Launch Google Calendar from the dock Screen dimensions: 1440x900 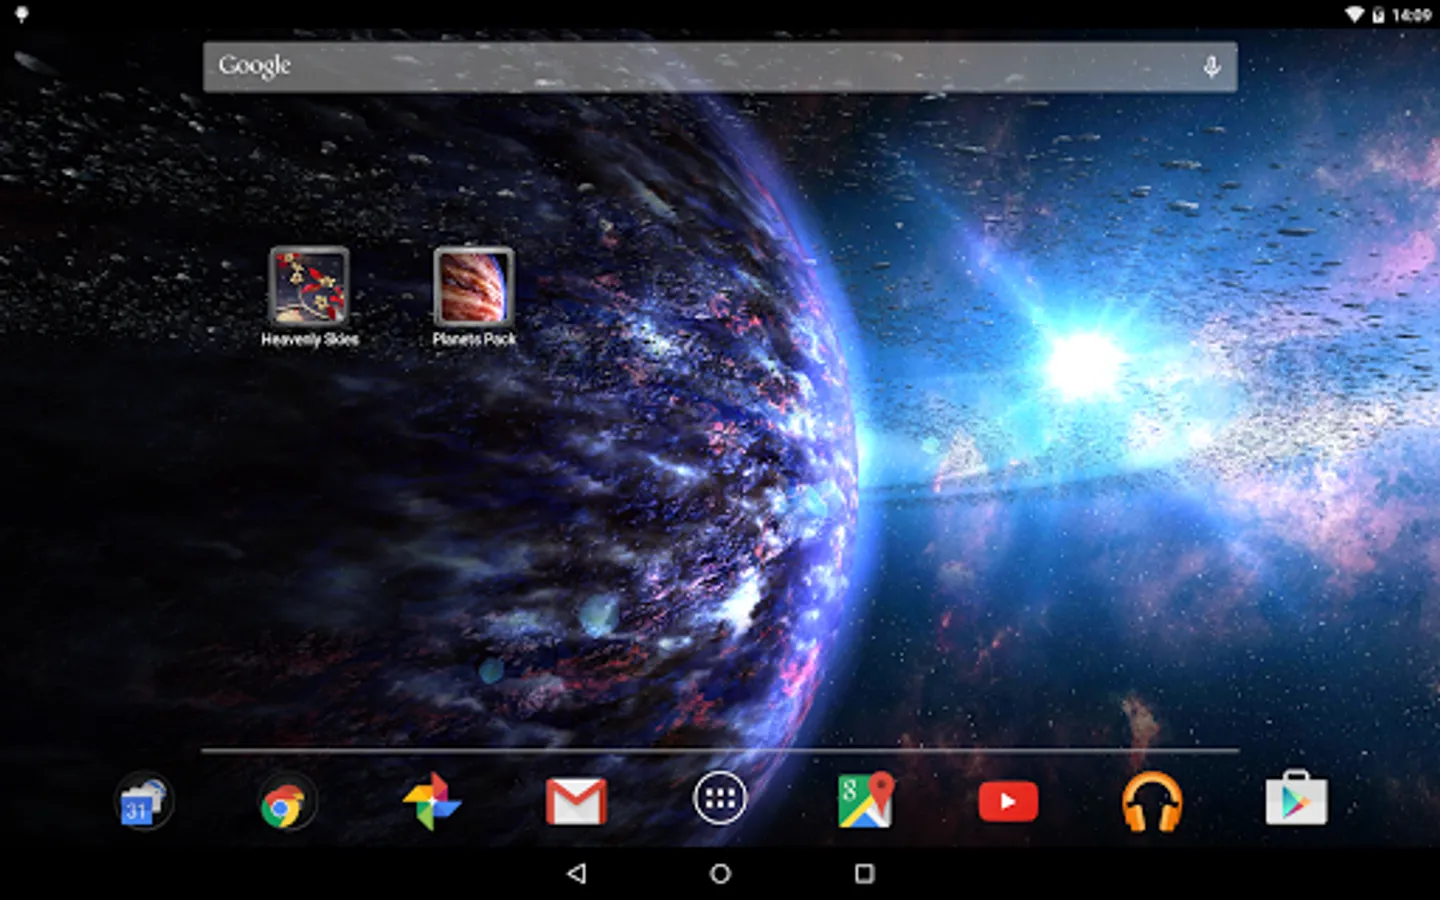pos(142,802)
